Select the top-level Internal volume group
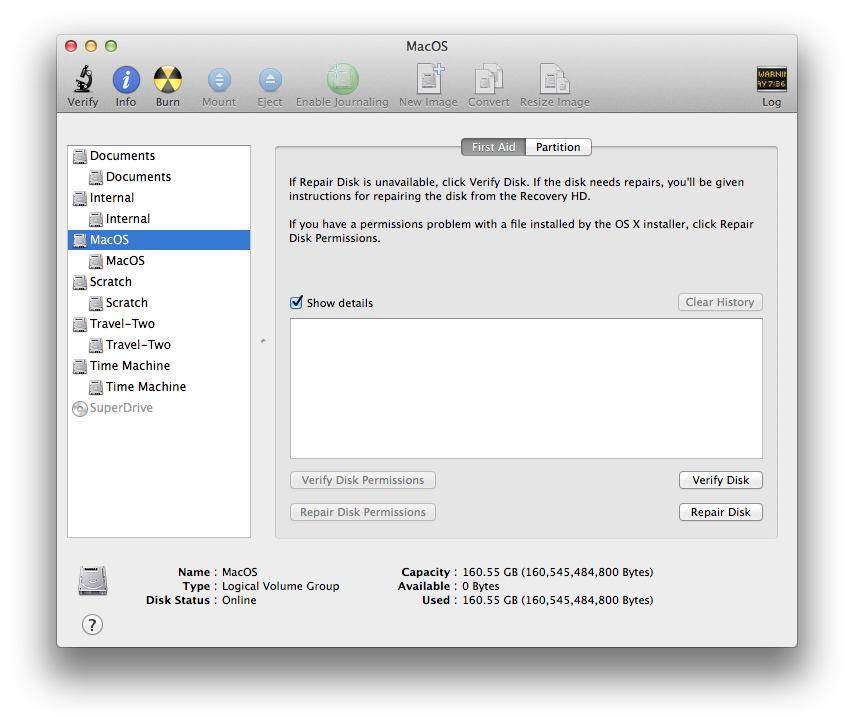This screenshot has width=854, height=726. 159,198
